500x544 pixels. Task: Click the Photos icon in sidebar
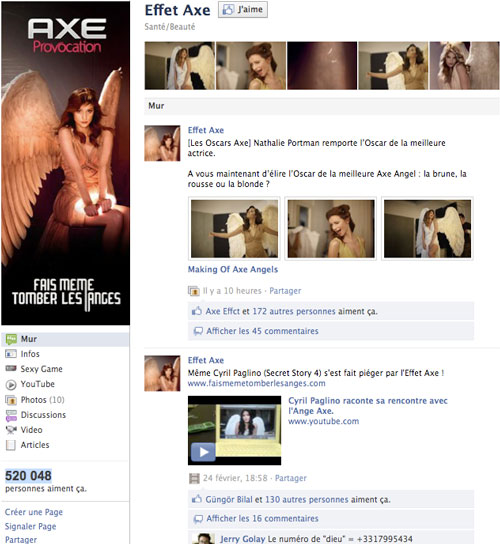click(x=11, y=400)
